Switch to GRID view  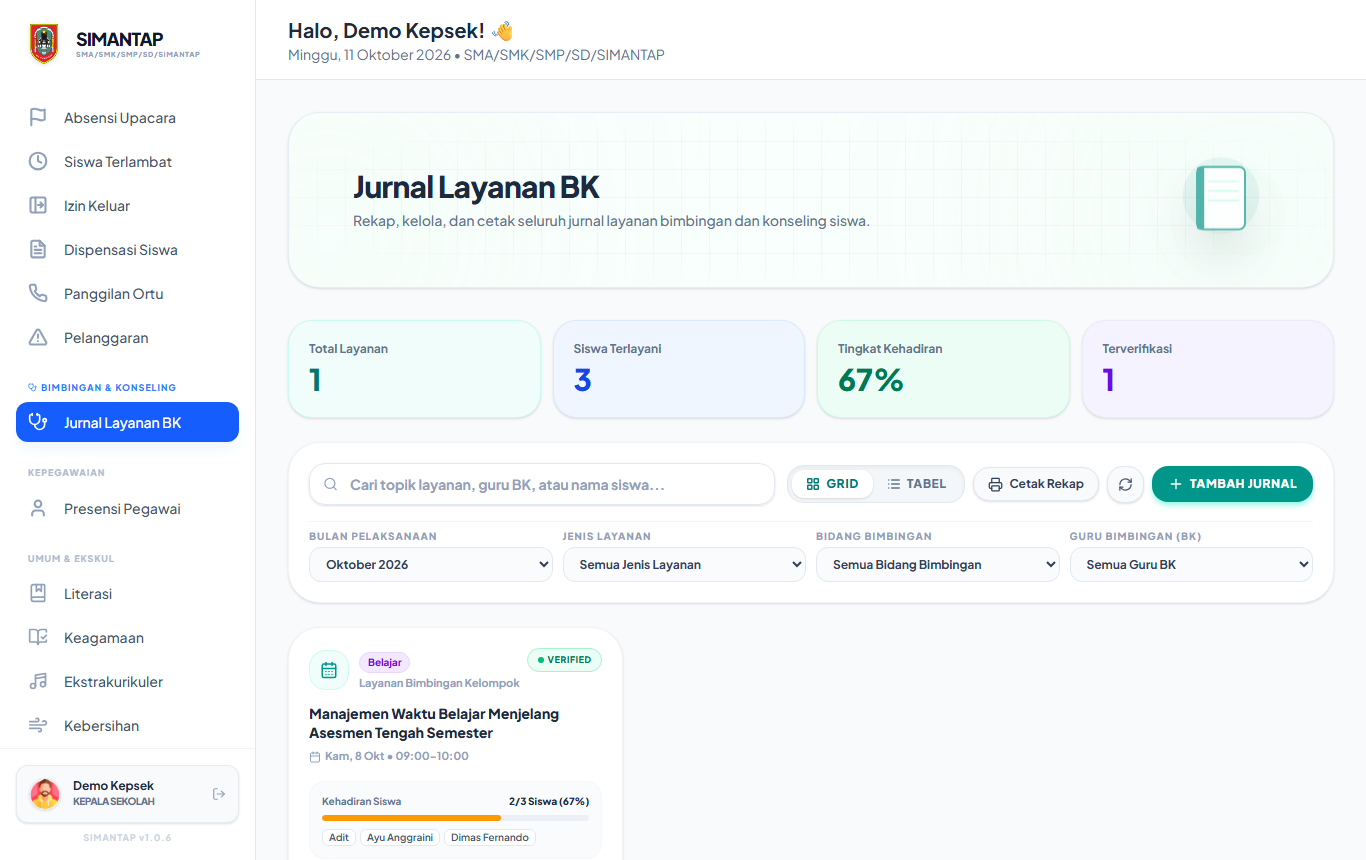click(x=832, y=484)
